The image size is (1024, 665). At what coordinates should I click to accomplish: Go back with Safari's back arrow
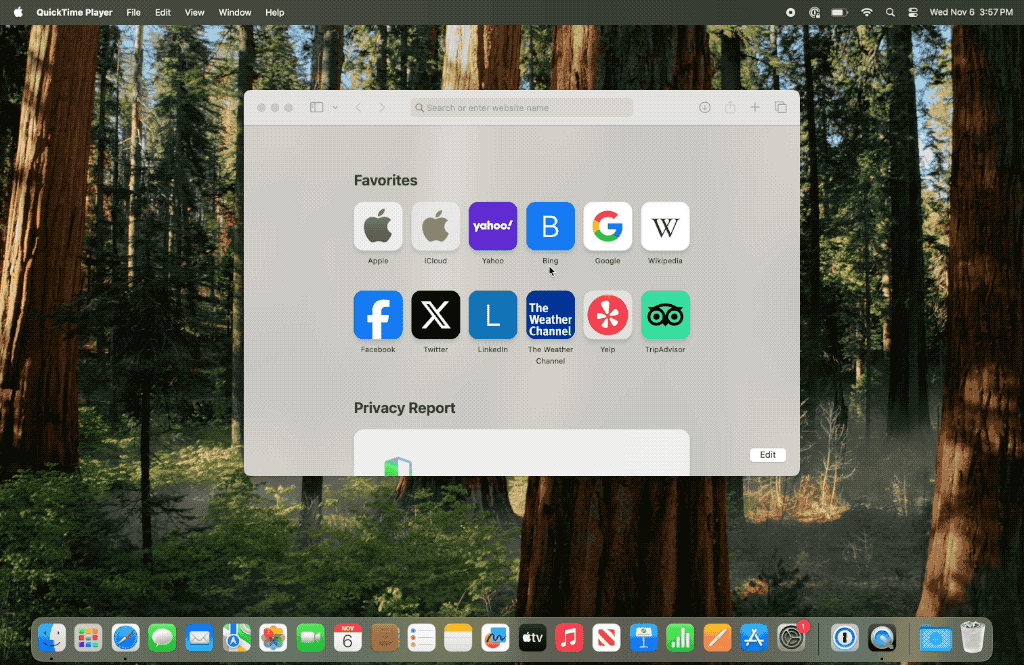click(358, 107)
